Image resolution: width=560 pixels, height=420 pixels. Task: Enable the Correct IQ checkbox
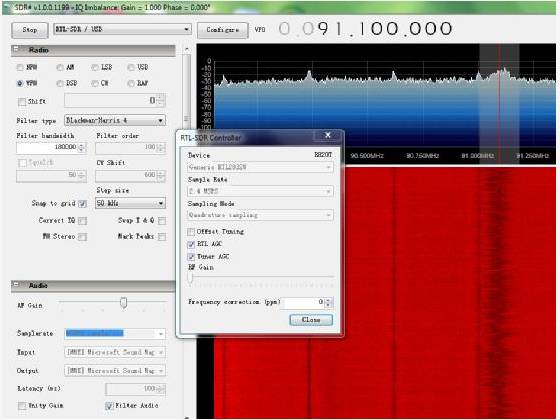82,221
